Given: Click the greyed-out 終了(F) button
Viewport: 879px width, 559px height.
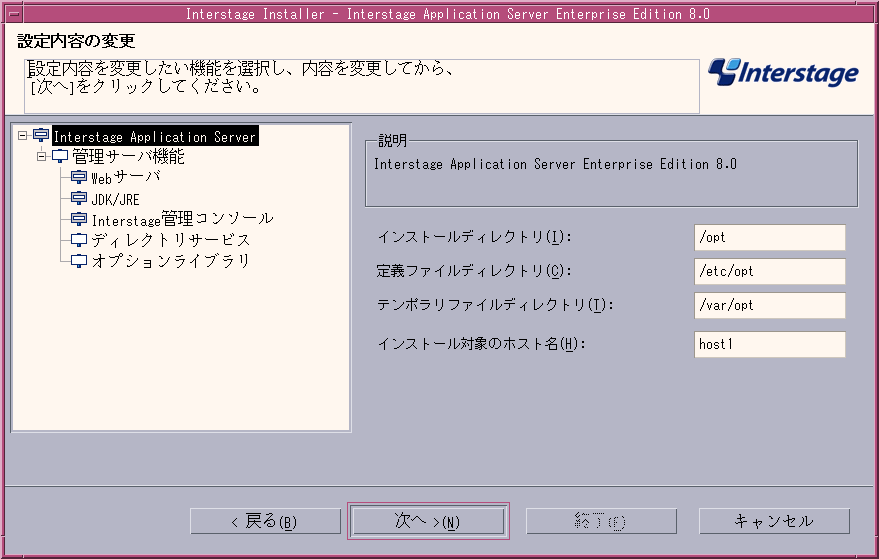Looking at the screenshot, I should pos(601,521).
